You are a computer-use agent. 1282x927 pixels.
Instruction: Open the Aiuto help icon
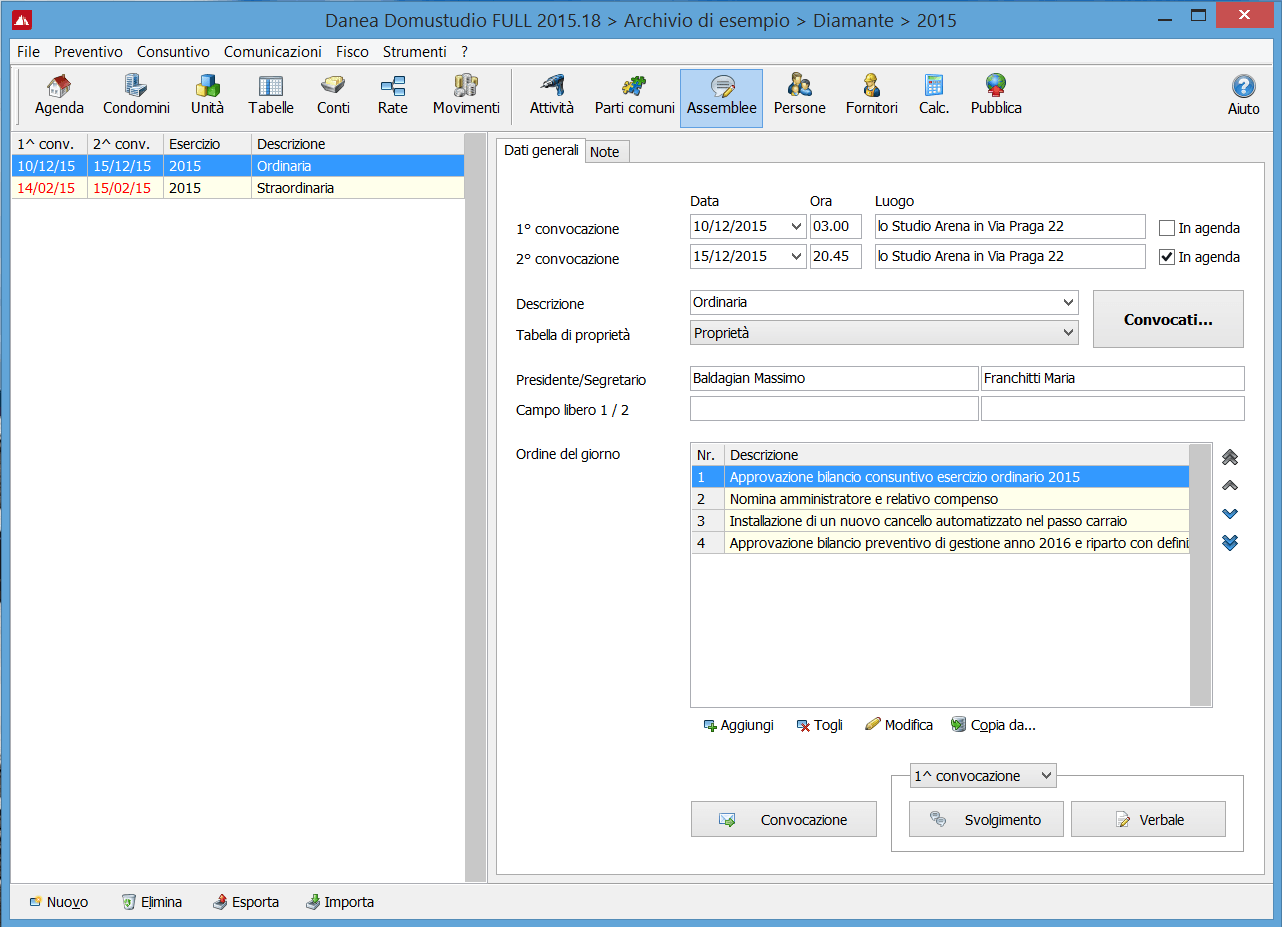1243,97
